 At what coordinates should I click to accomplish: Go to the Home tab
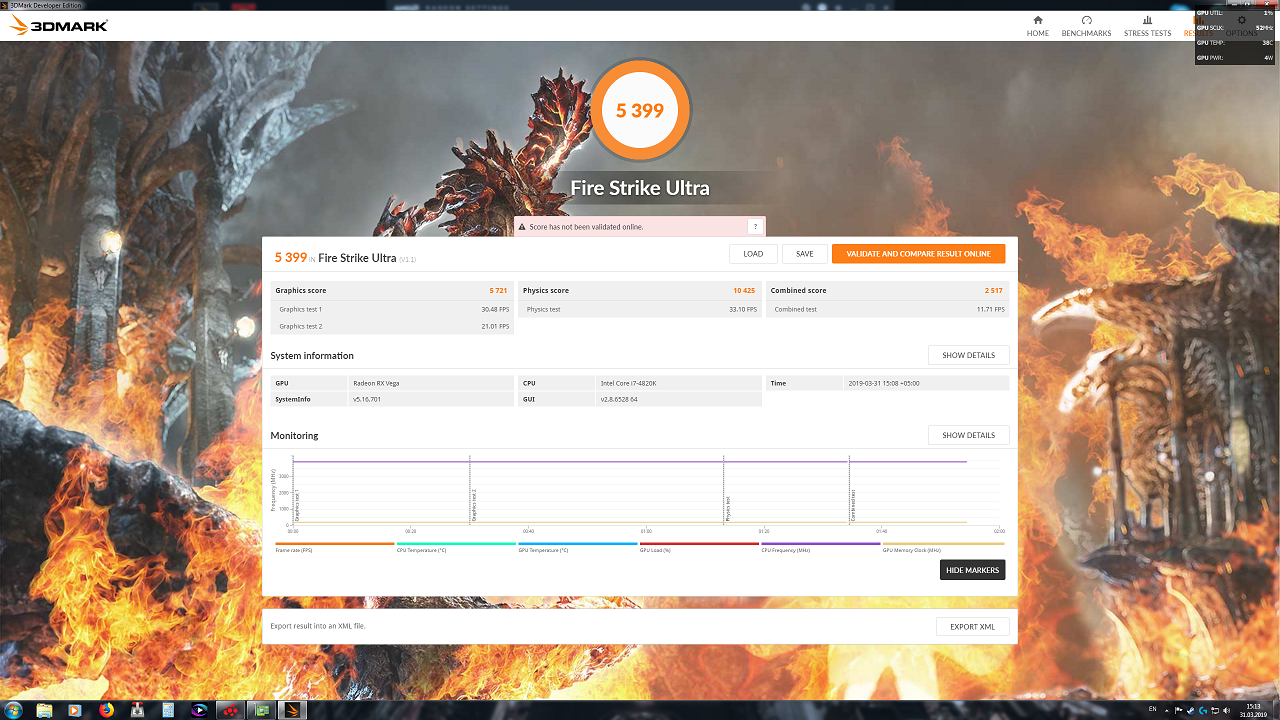point(1038,26)
